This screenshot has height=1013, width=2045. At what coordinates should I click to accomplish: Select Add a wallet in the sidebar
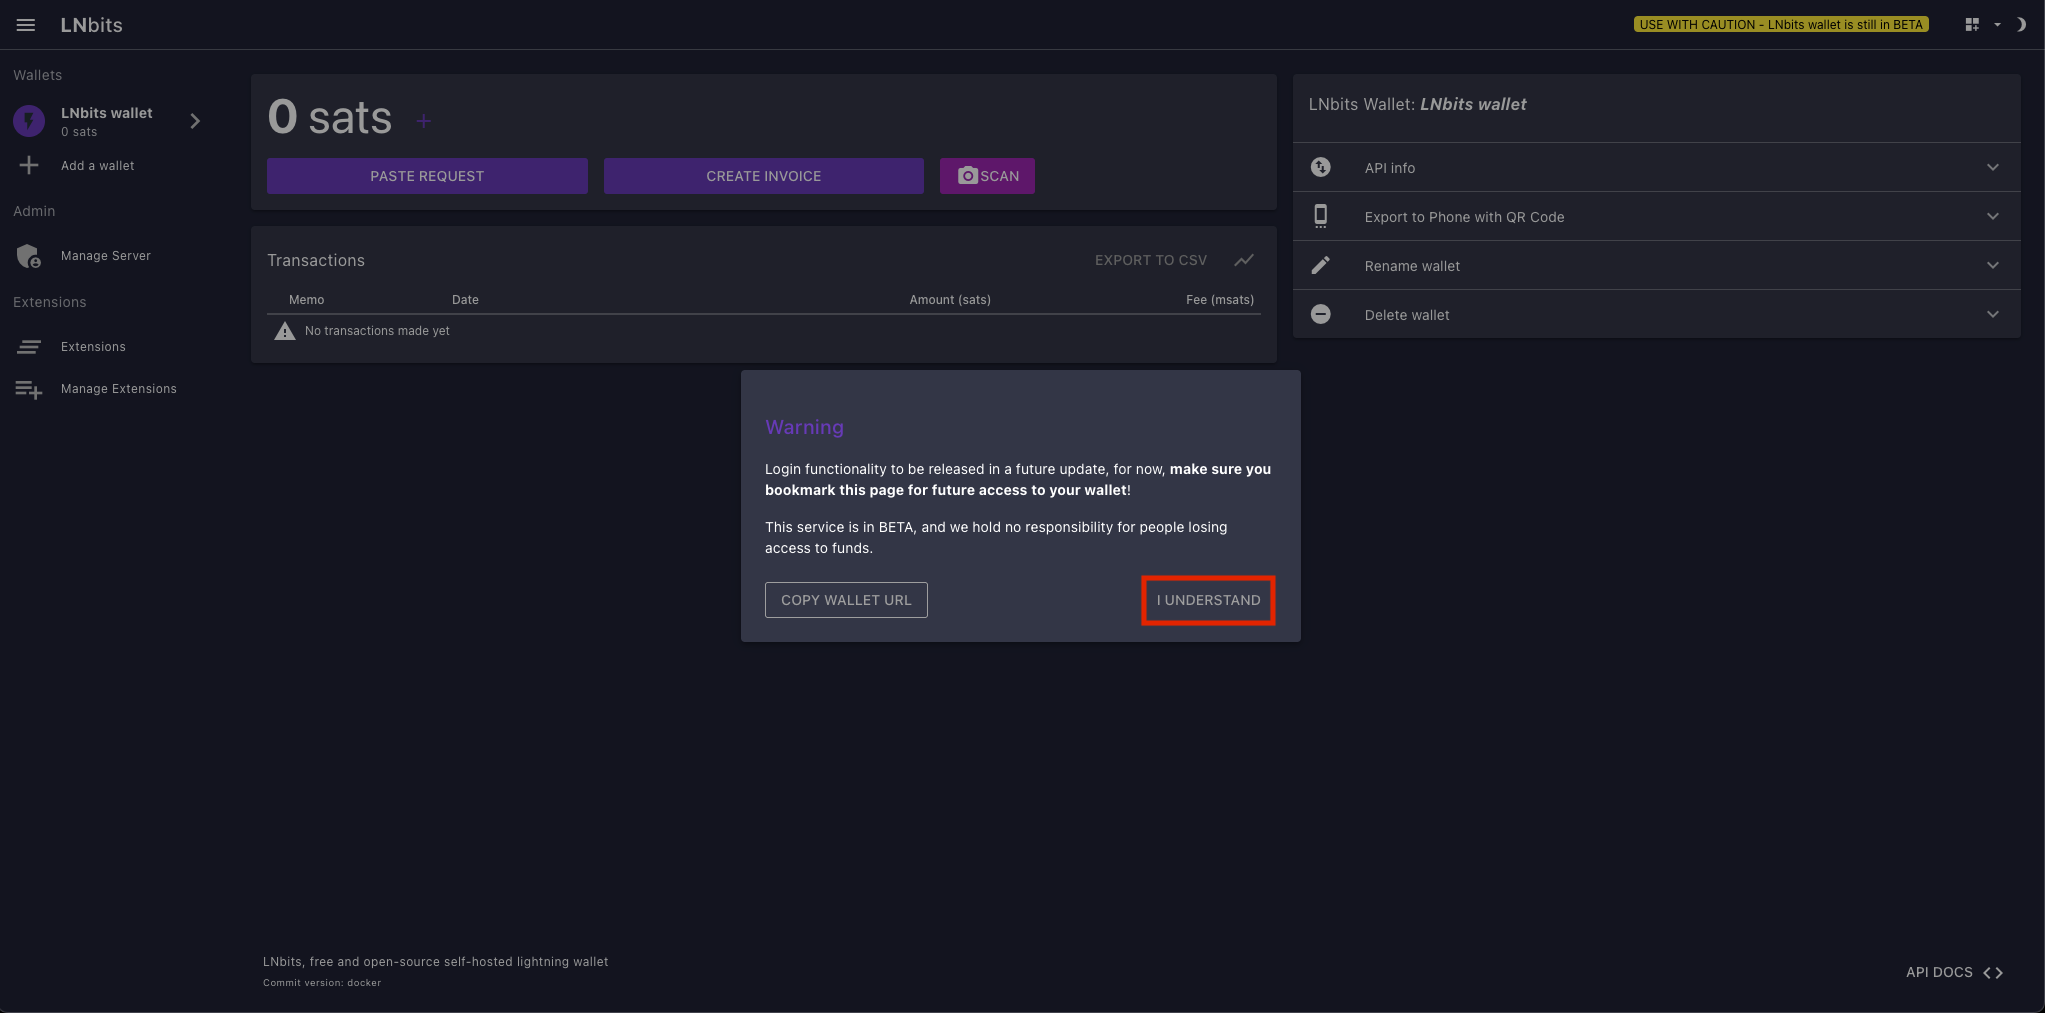[97, 165]
